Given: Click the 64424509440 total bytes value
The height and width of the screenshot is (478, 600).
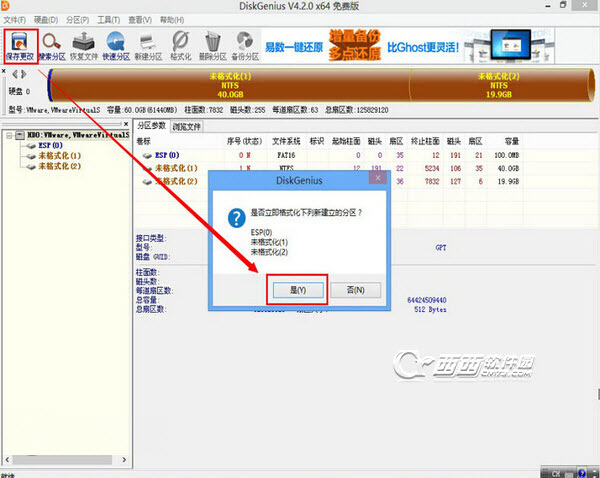Looking at the screenshot, I should [x=427, y=300].
